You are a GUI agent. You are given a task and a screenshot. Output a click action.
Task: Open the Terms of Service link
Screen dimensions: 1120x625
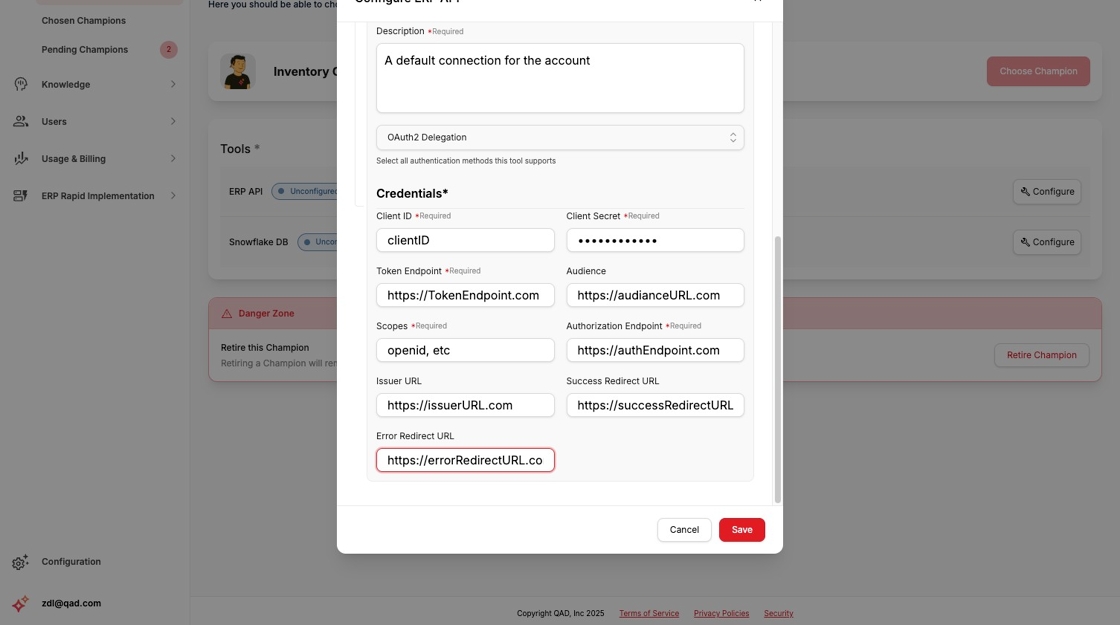[x=649, y=613]
